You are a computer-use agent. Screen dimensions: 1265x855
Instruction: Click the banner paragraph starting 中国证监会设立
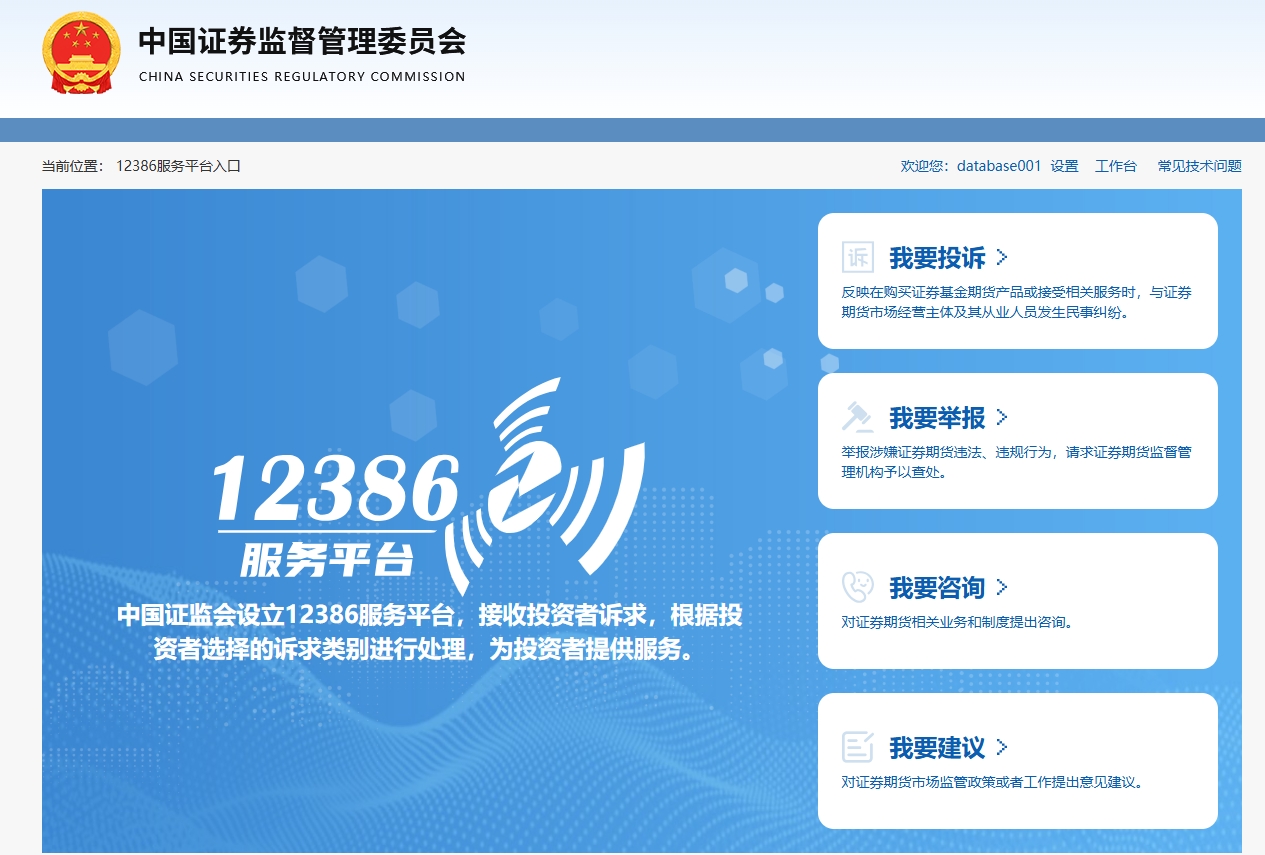430,632
